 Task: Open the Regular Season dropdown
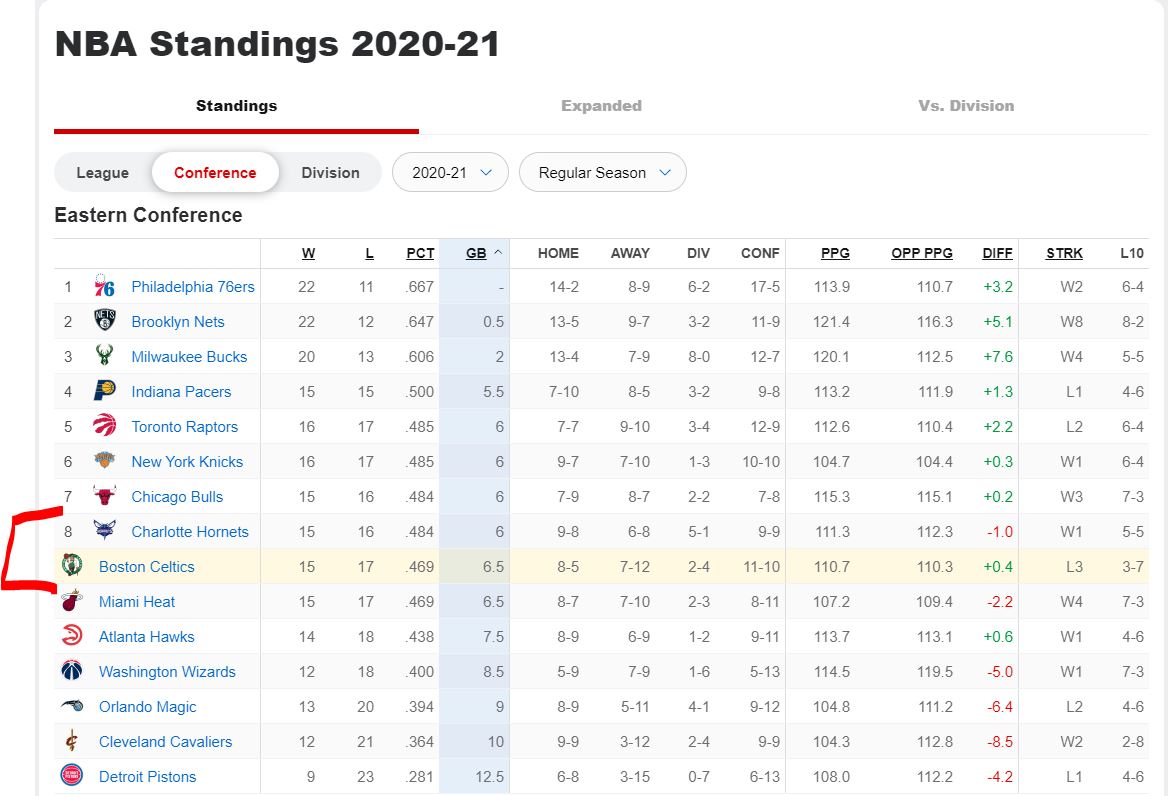[603, 173]
